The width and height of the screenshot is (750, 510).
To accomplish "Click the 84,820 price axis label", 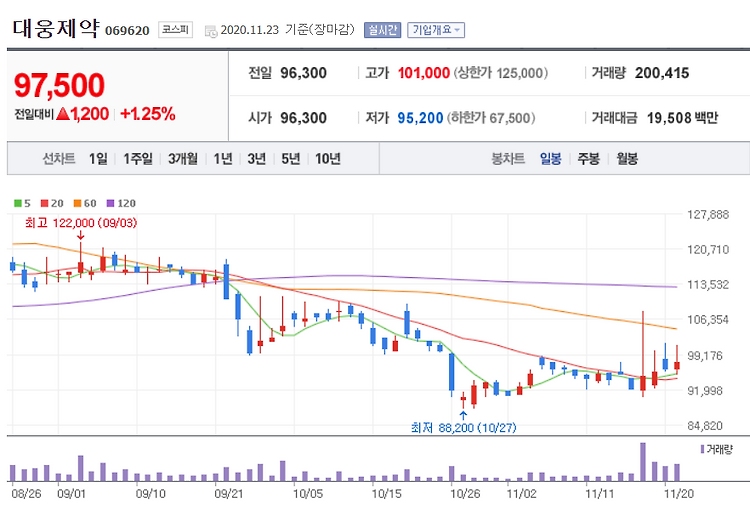I will [705, 425].
